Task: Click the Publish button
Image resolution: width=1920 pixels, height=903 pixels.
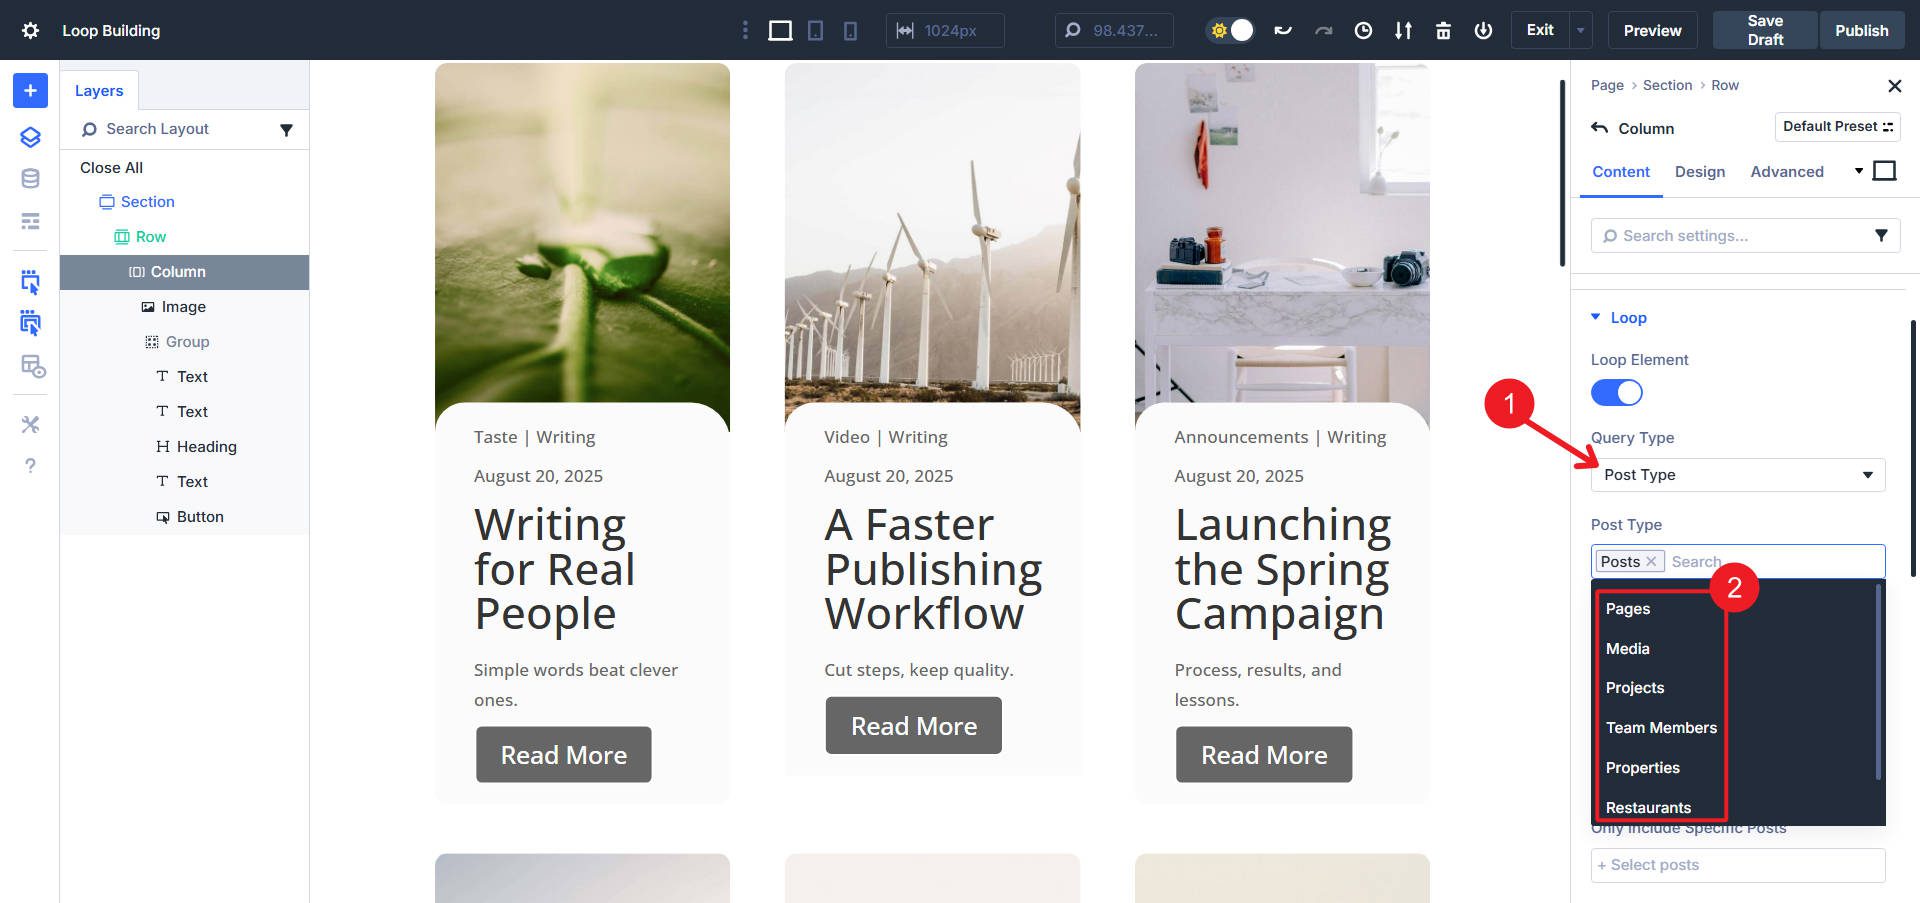Action: point(1861,31)
